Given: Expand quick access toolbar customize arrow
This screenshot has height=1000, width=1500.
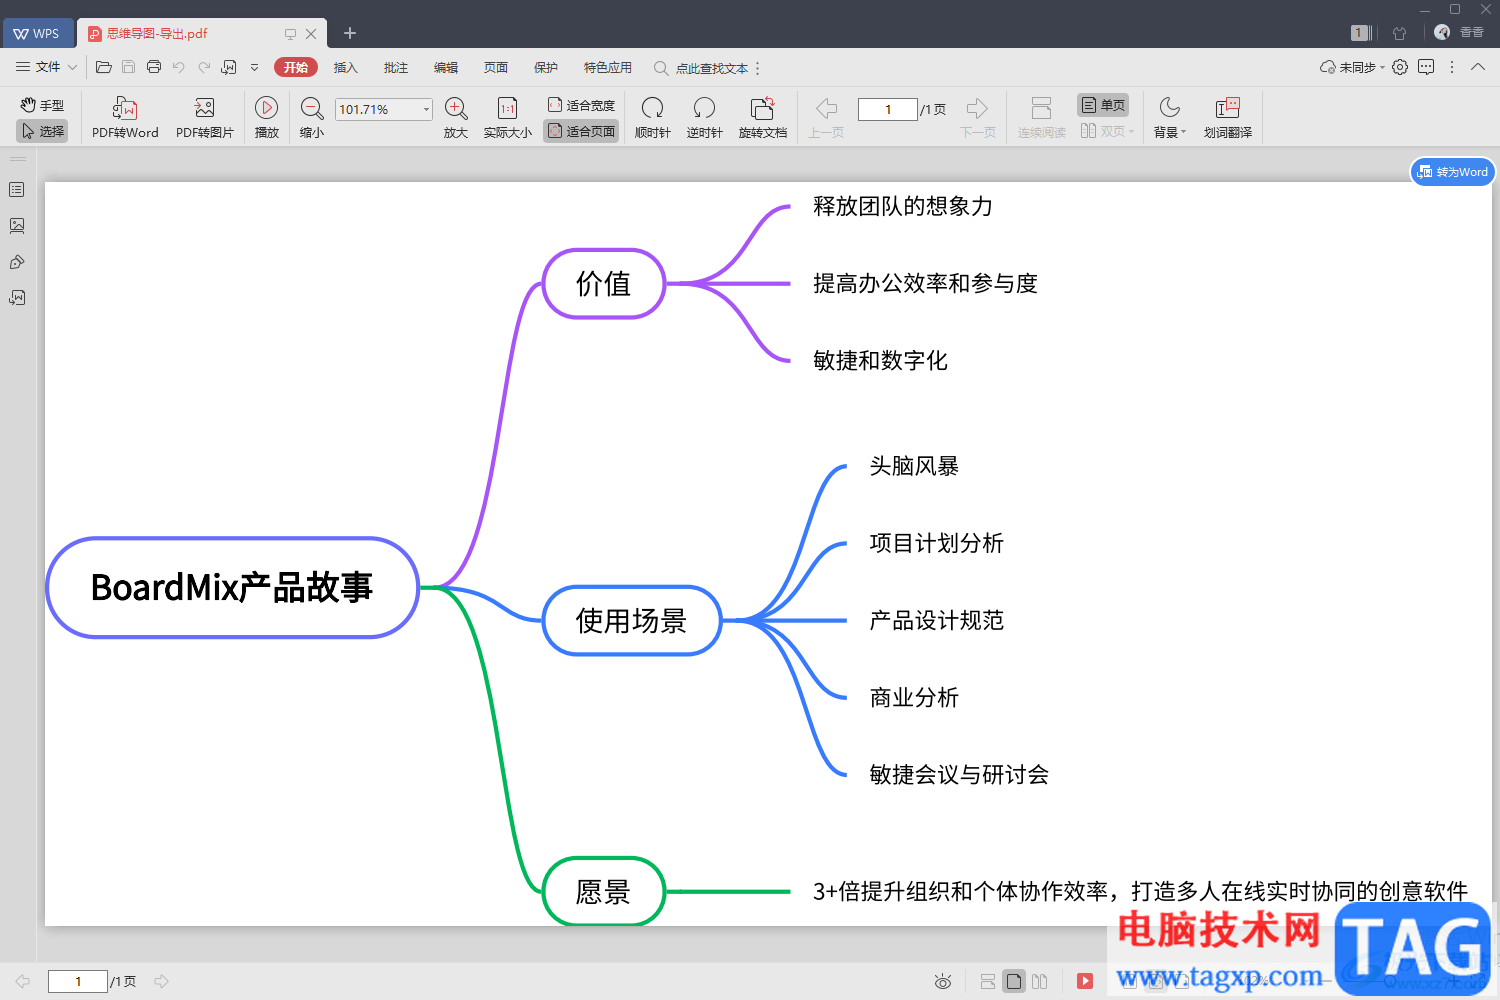Looking at the screenshot, I should click(254, 67).
